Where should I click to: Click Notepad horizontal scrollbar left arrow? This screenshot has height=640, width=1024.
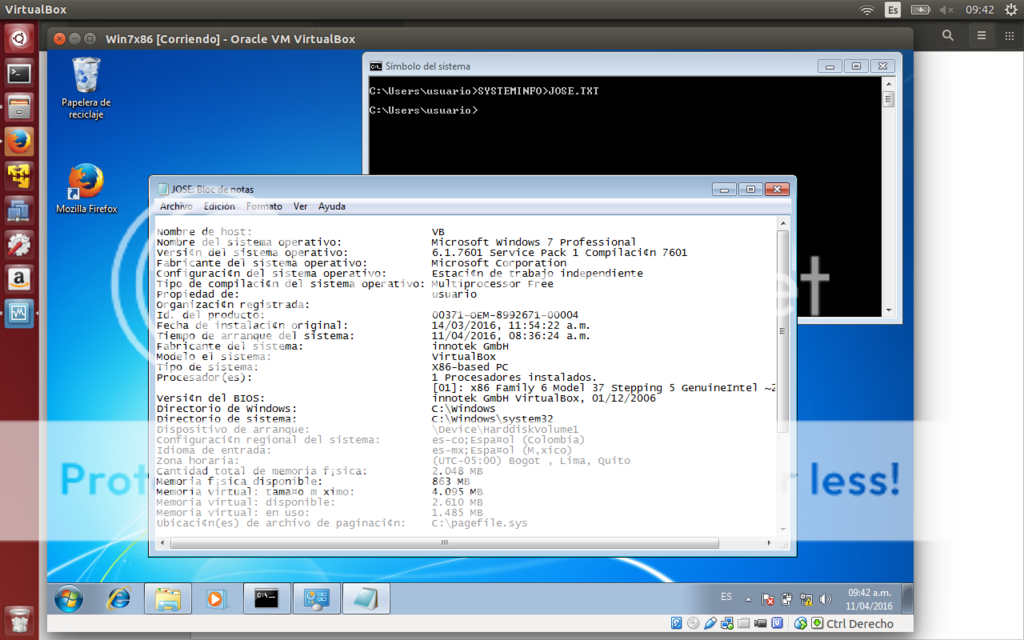[x=163, y=543]
